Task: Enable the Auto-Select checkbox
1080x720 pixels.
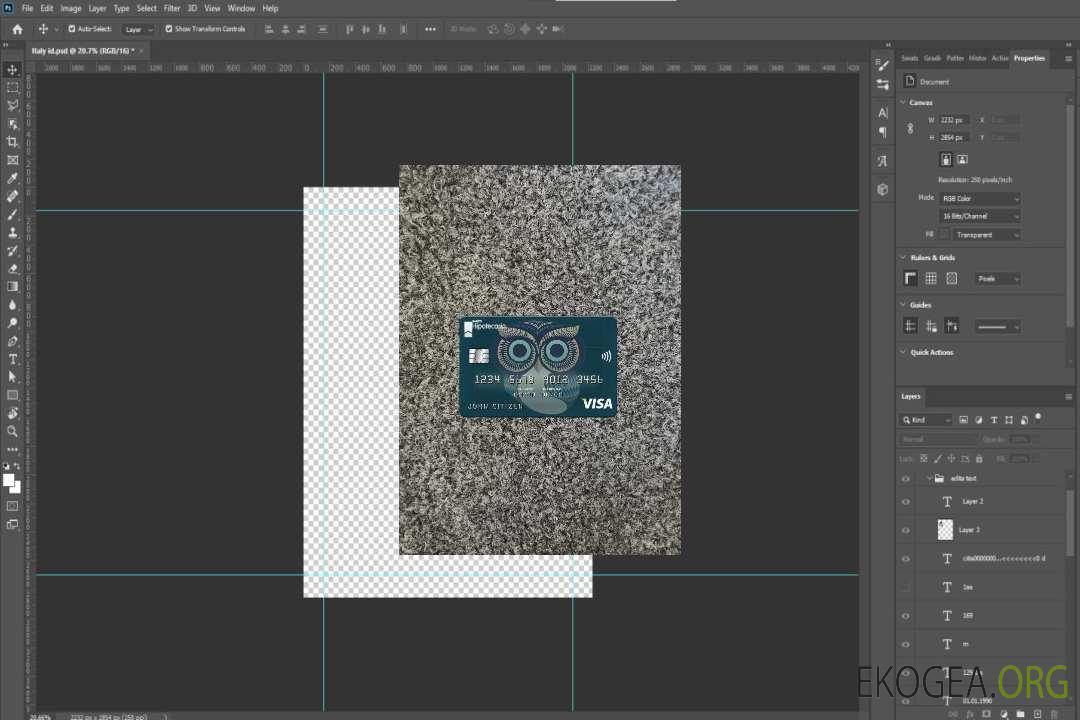Action: click(x=71, y=29)
